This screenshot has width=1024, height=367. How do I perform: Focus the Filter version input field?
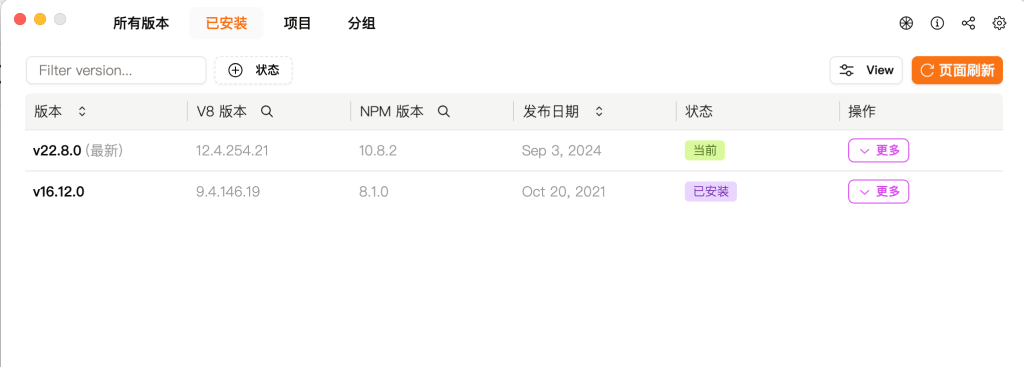116,70
